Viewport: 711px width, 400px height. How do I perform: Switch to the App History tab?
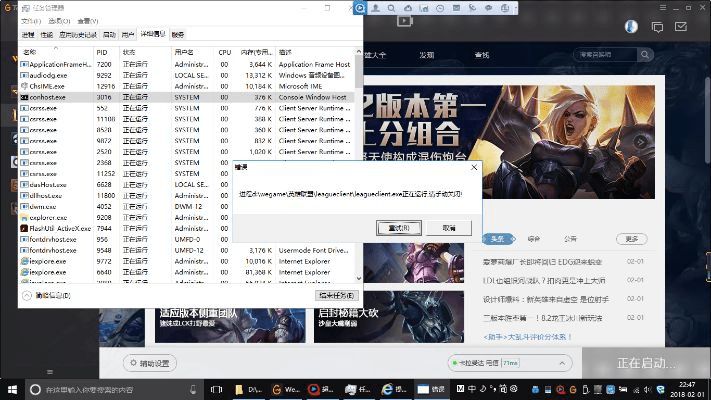click(x=78, y=35)
